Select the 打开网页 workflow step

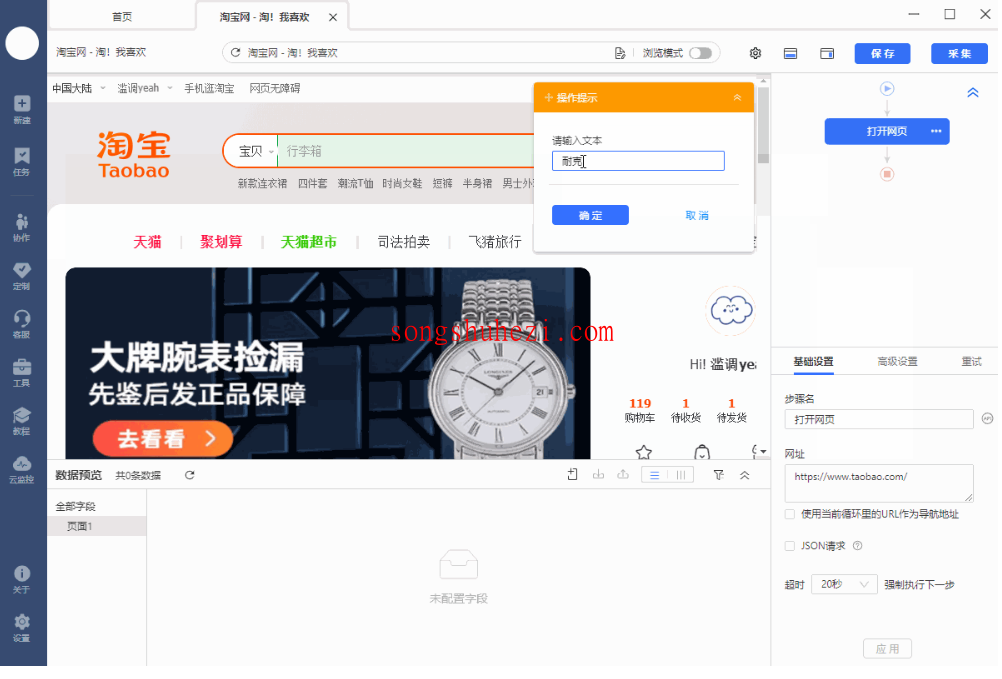pos(887,131)
